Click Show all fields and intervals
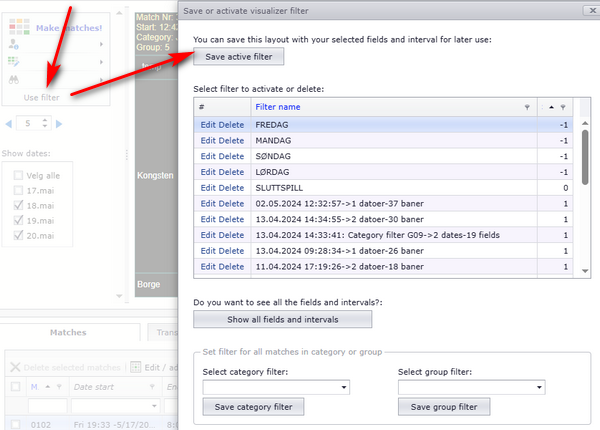Image resolution: width=600 pixels, height=430 pixels. click(x=282, y=319)
